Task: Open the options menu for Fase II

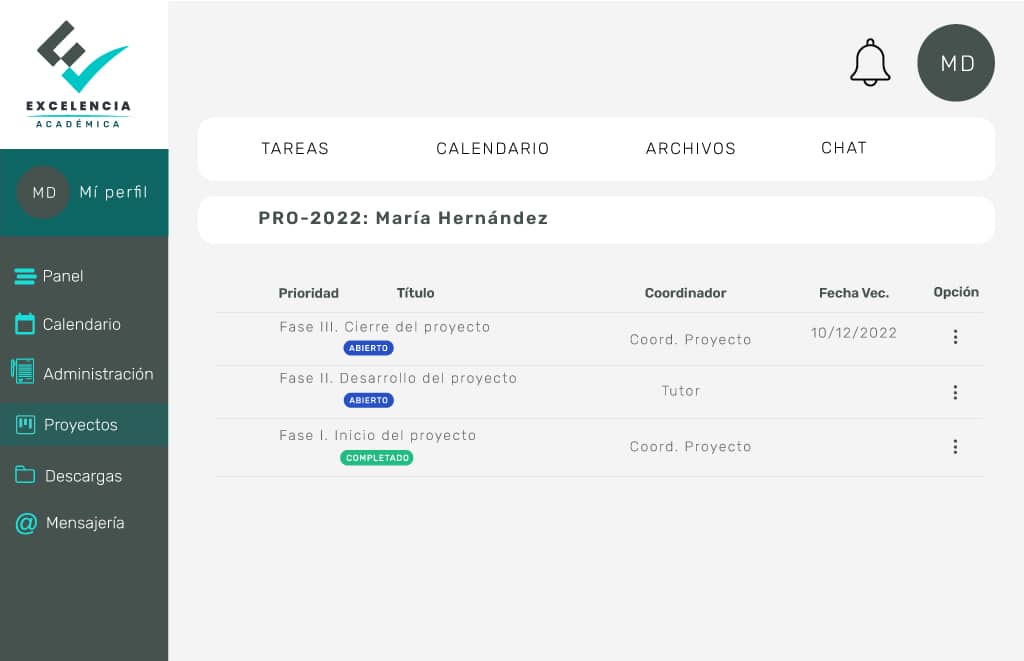Action: (955, 392)
